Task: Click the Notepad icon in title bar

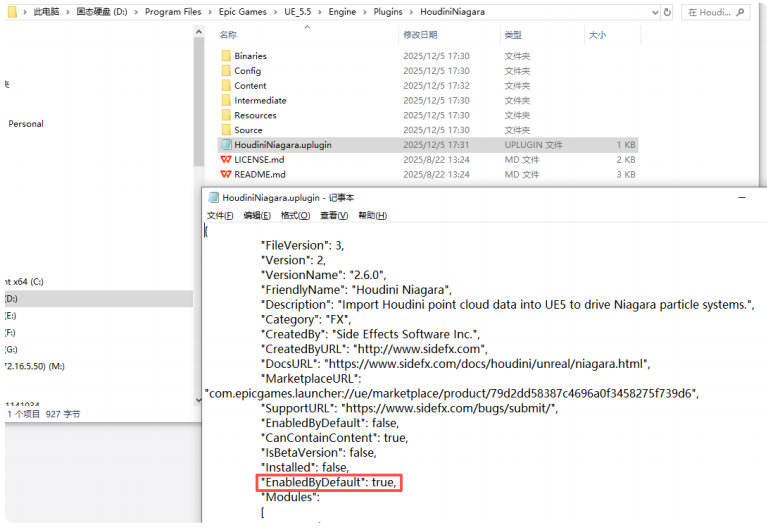Action: tap(213, 198)
